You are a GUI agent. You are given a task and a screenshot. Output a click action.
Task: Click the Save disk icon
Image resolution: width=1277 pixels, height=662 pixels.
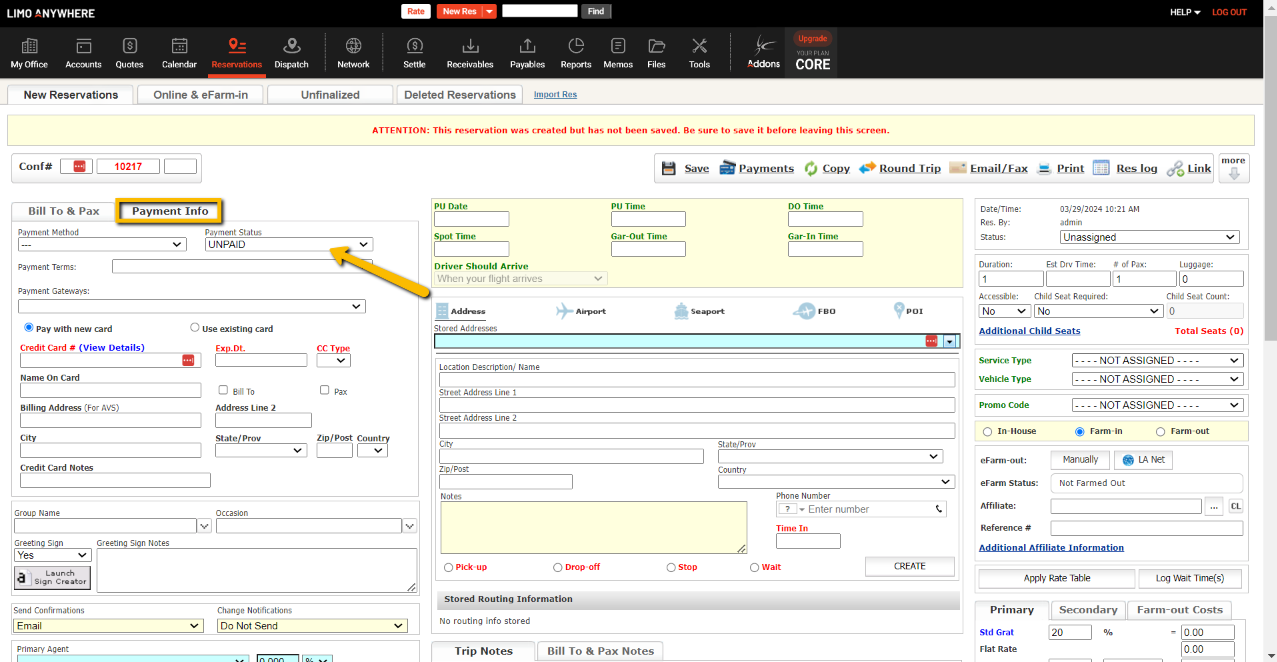click(x=669, y=169)
